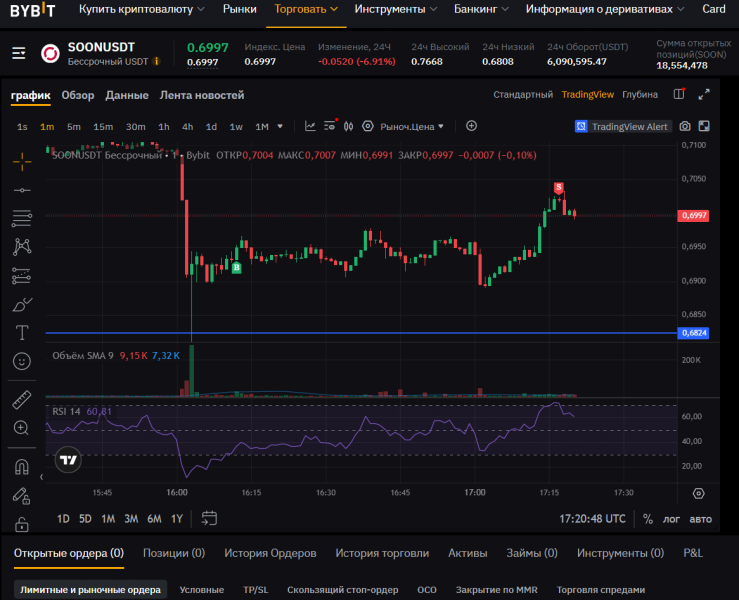Open the Рыноч.Цена price type dropdown
Image resolution: width=739 pixels, height=600 pixels.
pyautogui.click(x=412, y=126)
